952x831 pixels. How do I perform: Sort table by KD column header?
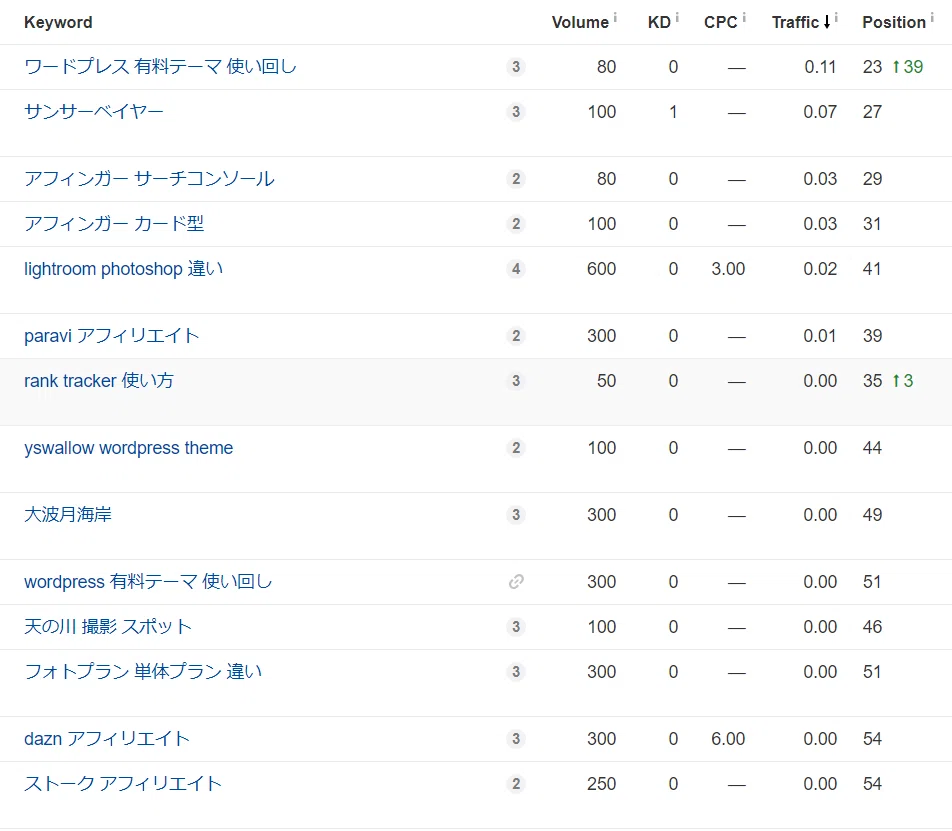(659, 22)
